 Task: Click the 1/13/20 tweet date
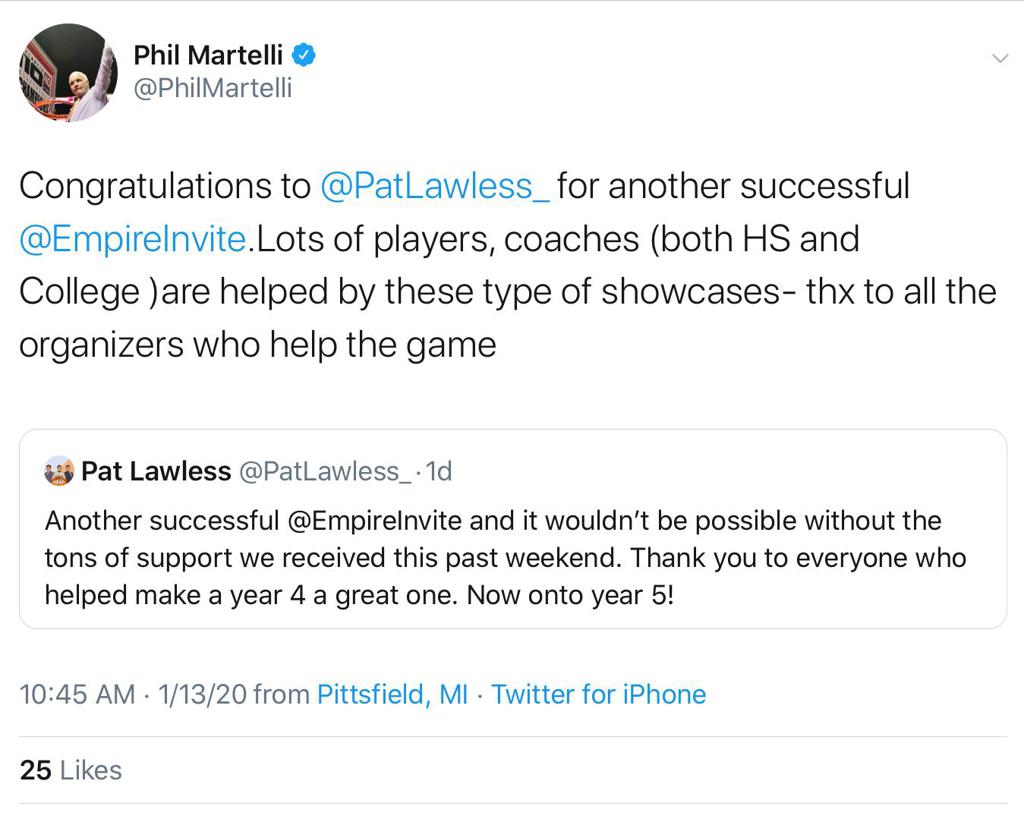(x=199, y=694)
